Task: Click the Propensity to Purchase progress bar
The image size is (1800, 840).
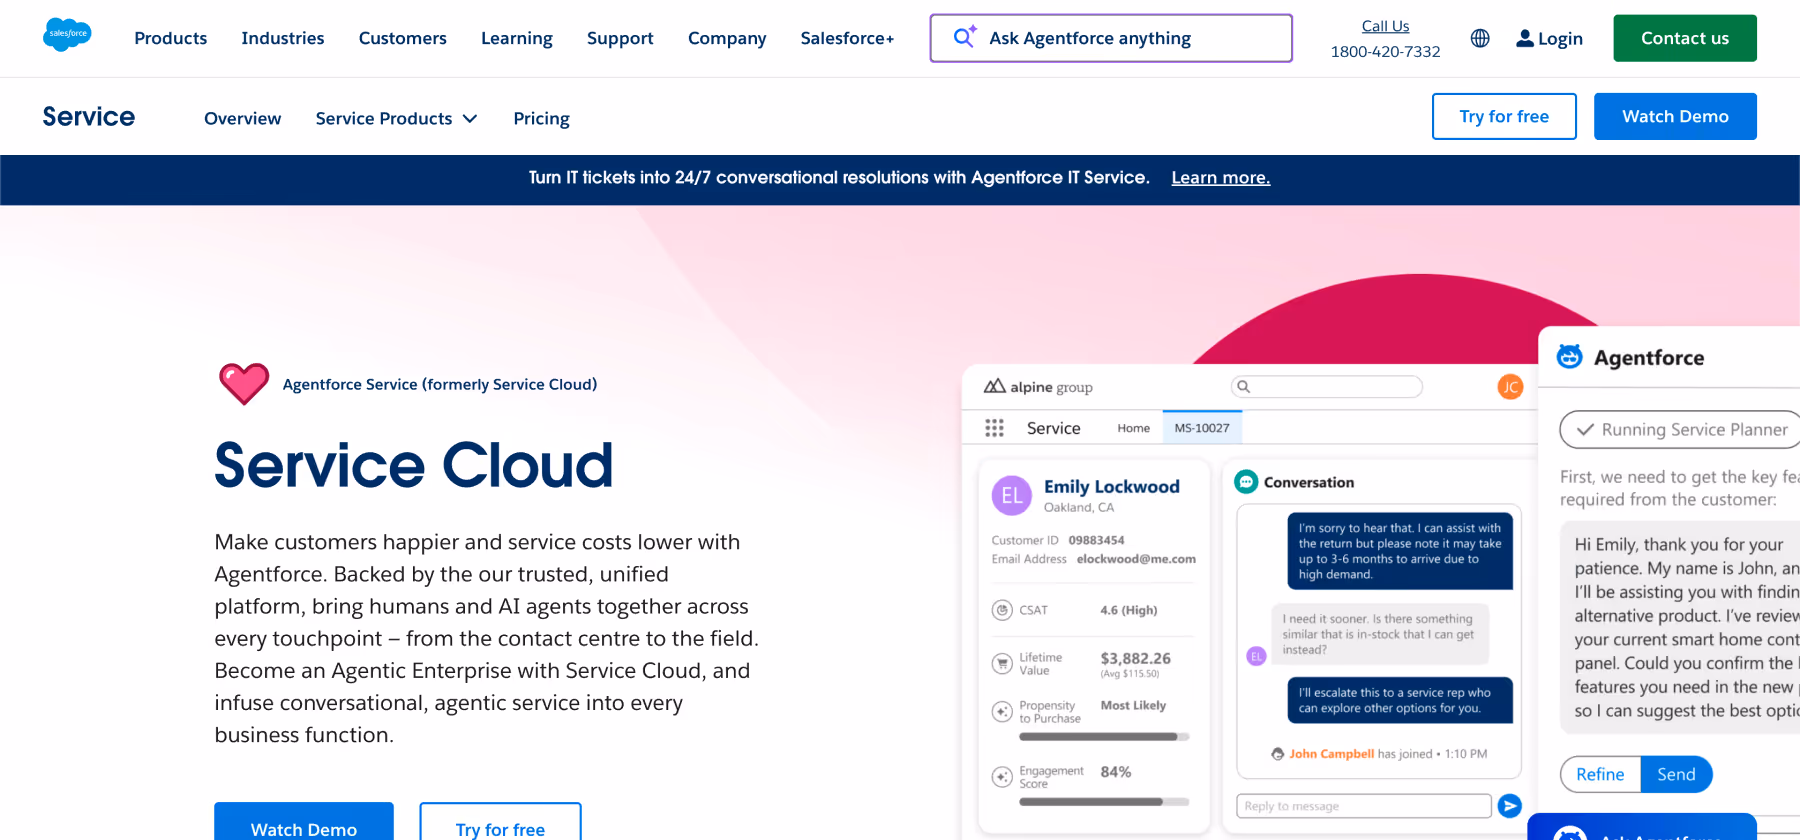Action: [1104, 737]
